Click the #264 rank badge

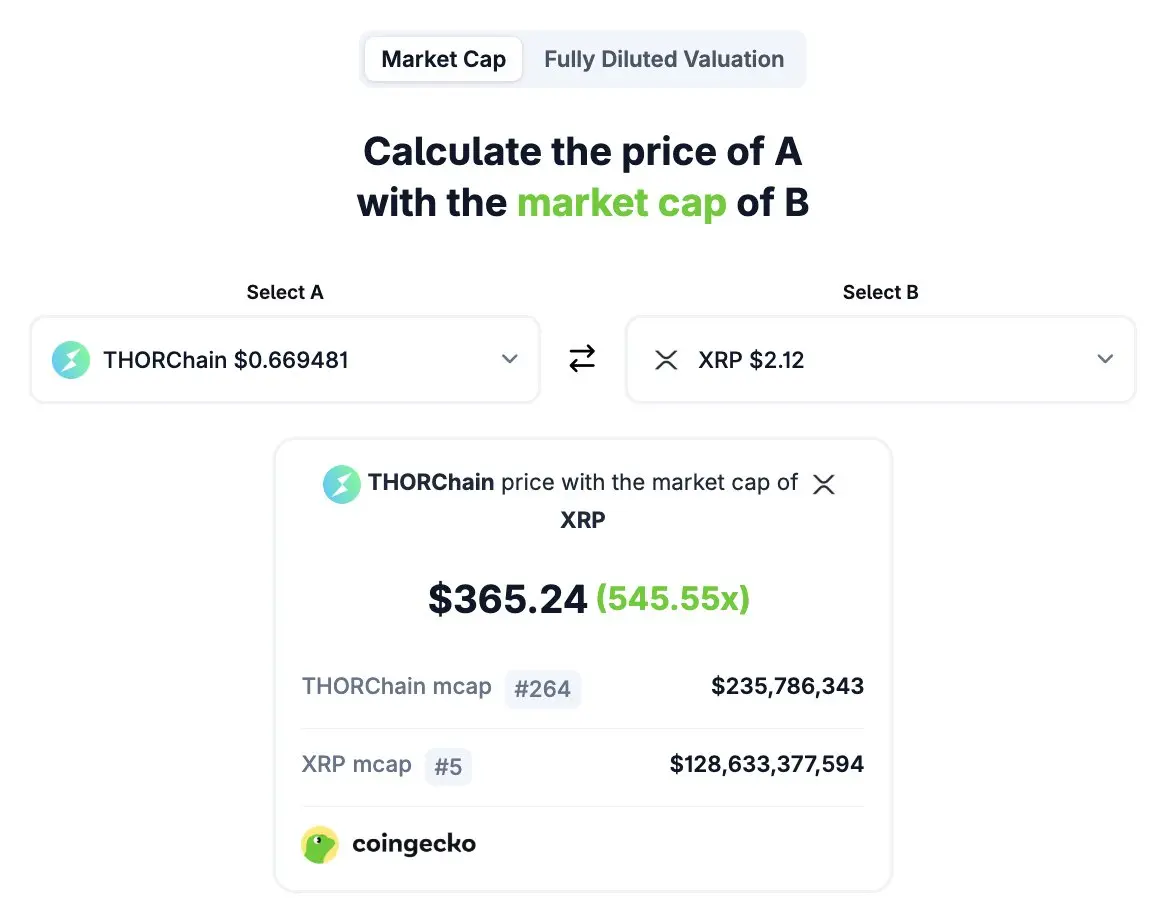(x=542, y=688)
